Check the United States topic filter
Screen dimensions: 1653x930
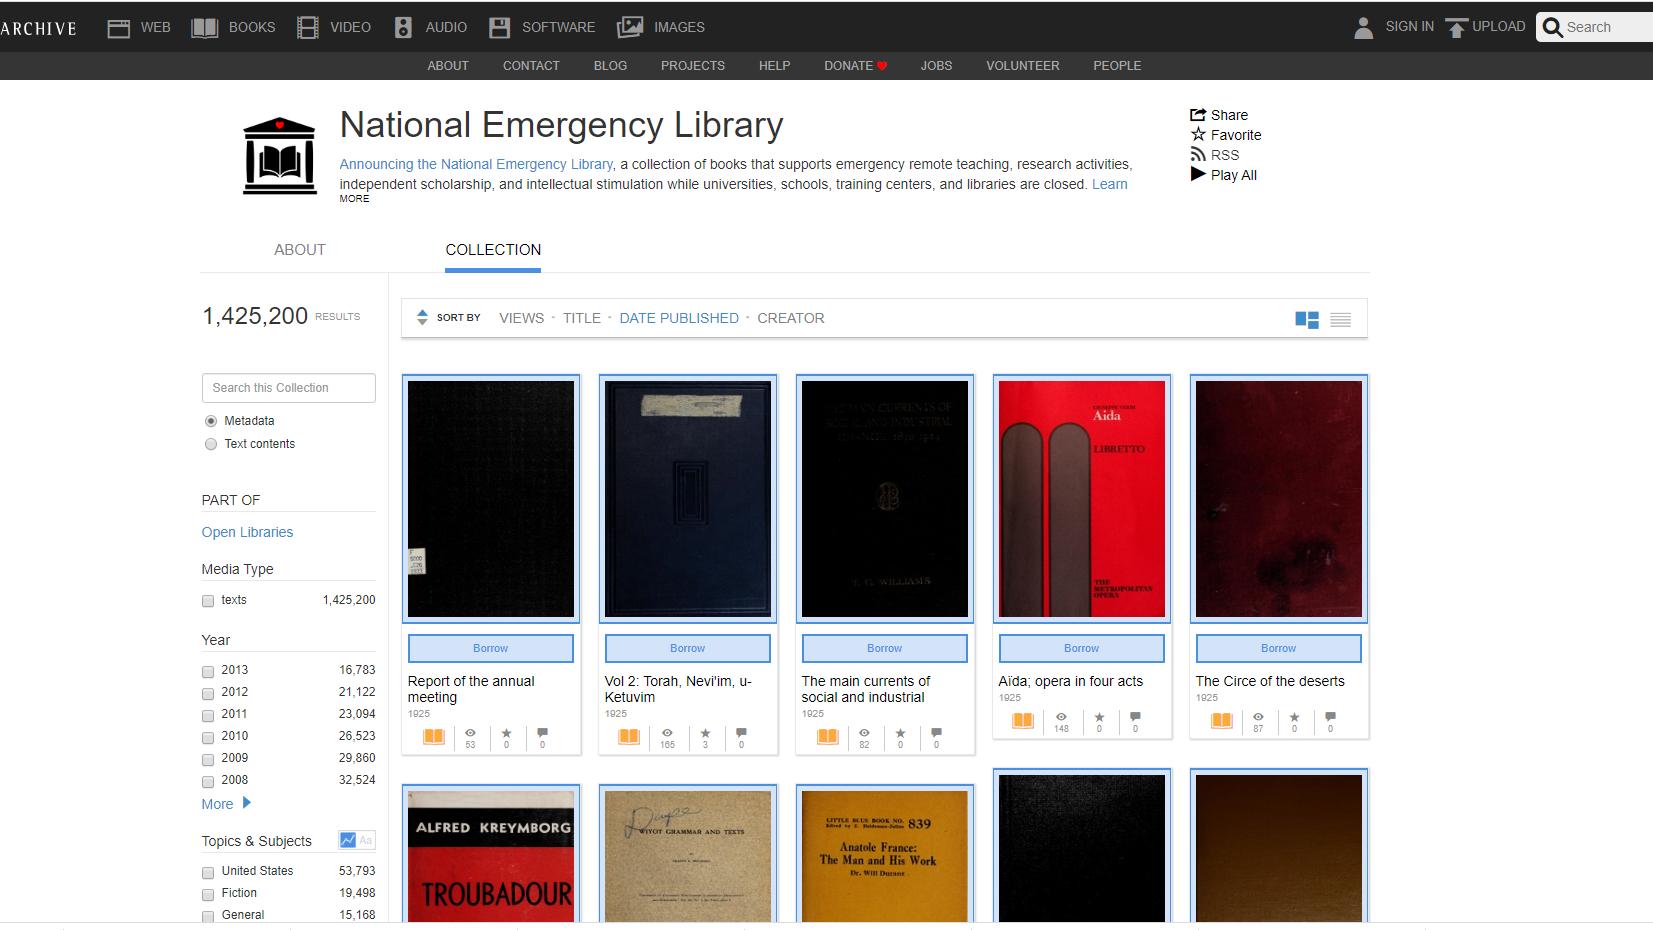coord(208,872)
